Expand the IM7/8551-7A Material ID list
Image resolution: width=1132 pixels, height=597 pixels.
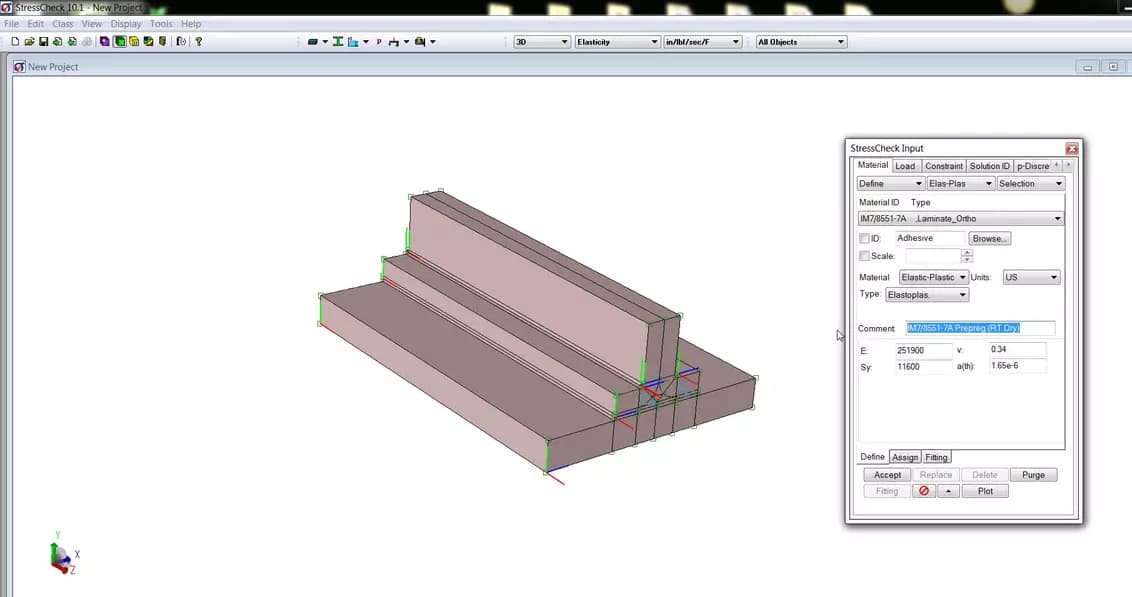click(1057, 218)
